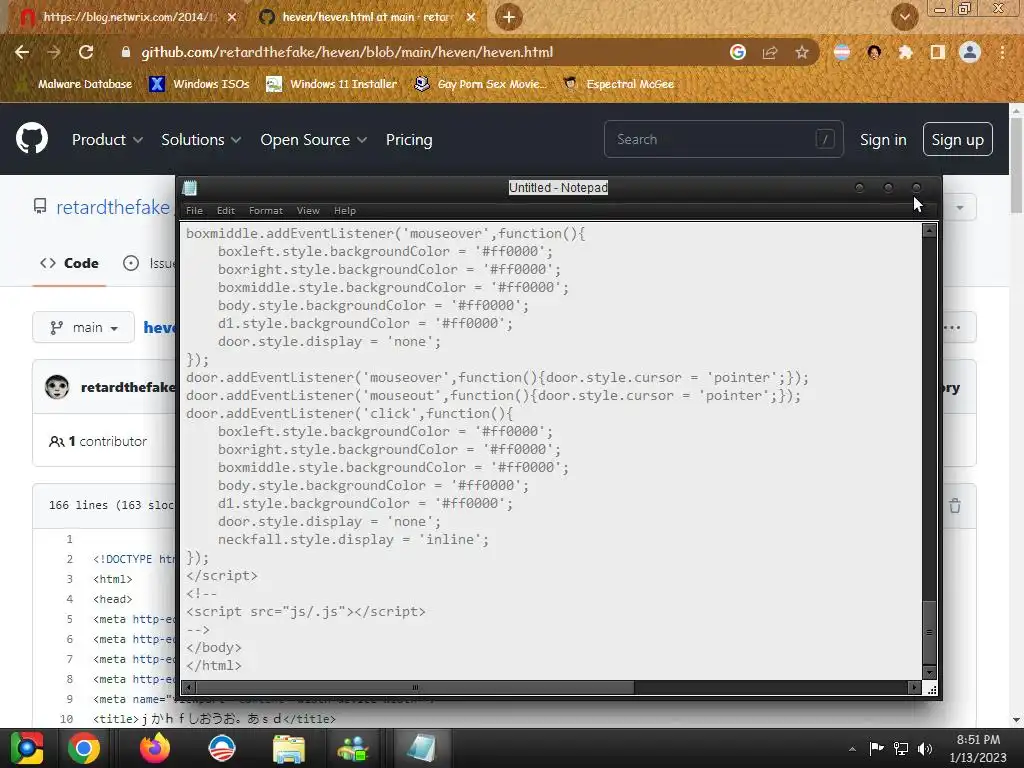Open the Windows ISOs bookmark
Viewport: 1024px width, 768px height.
point(200,84)
